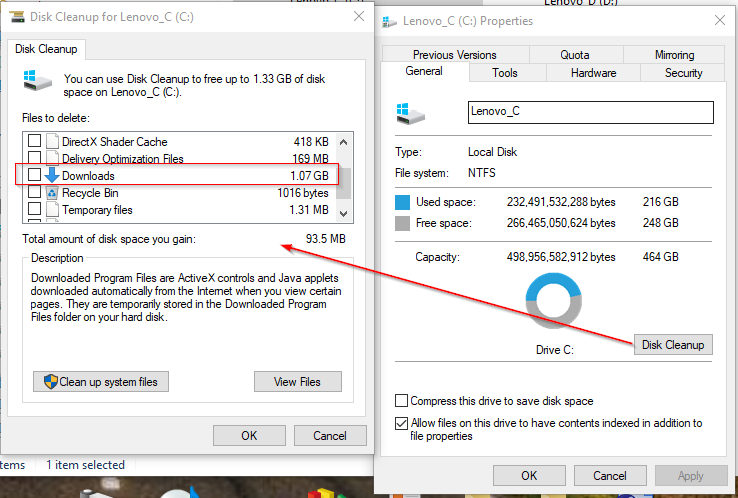Click 232,491,532,288 bytes used space value
The height and width of the screenshot is (498, 738).
click(x=561, y=202)
